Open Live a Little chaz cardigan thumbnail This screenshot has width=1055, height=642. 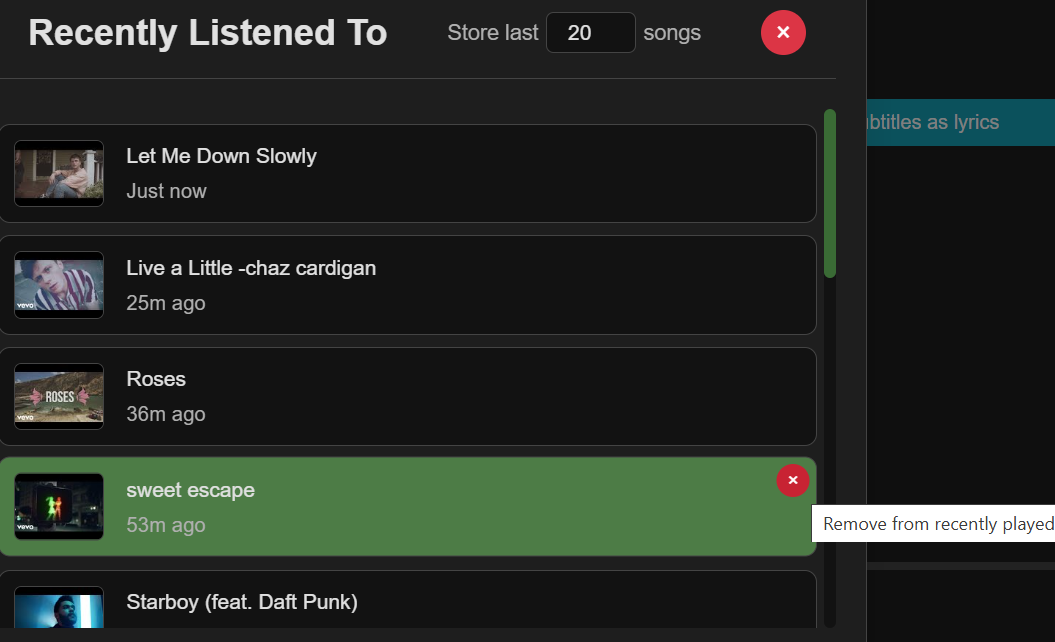pyautogui.click(x=59, y=285)
